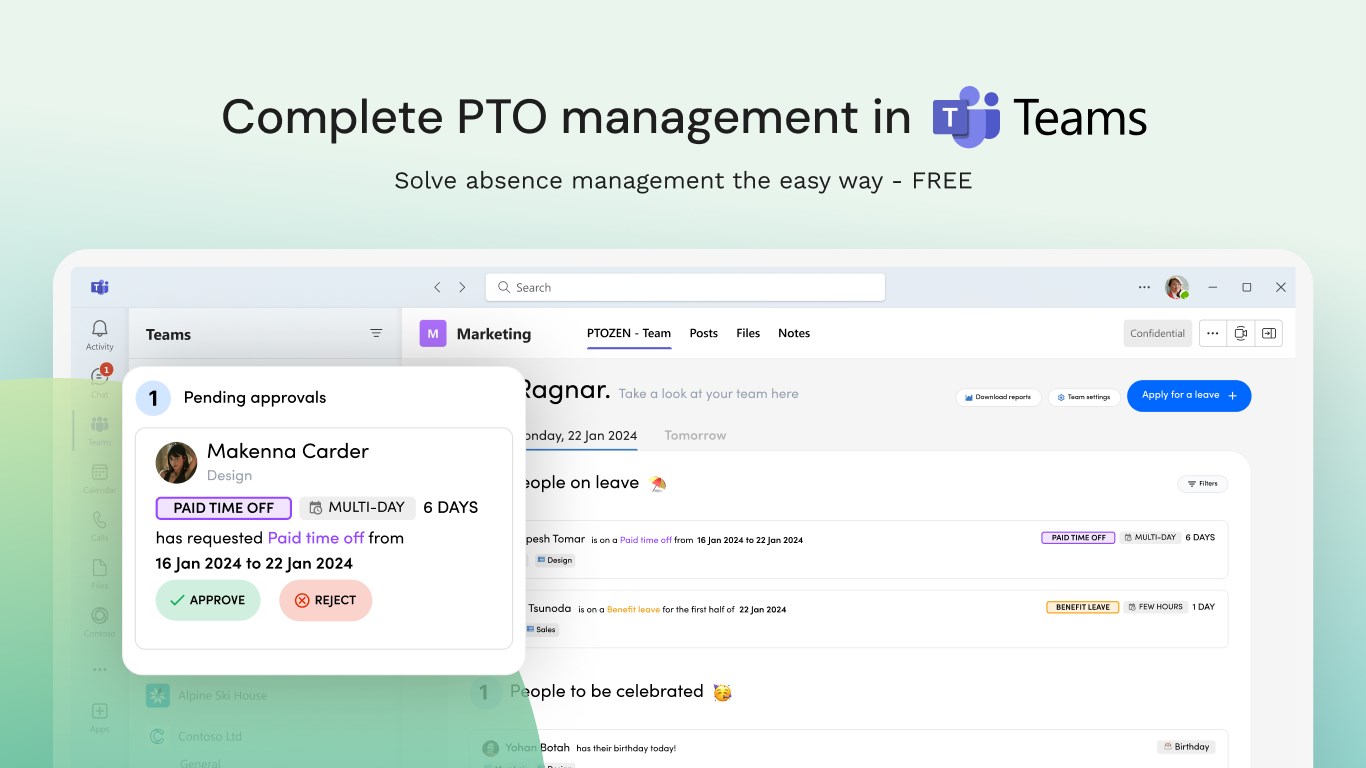Start a meeting with the video icon
Viewport: 1366px width, 768px height.
tap(1241, 333)
